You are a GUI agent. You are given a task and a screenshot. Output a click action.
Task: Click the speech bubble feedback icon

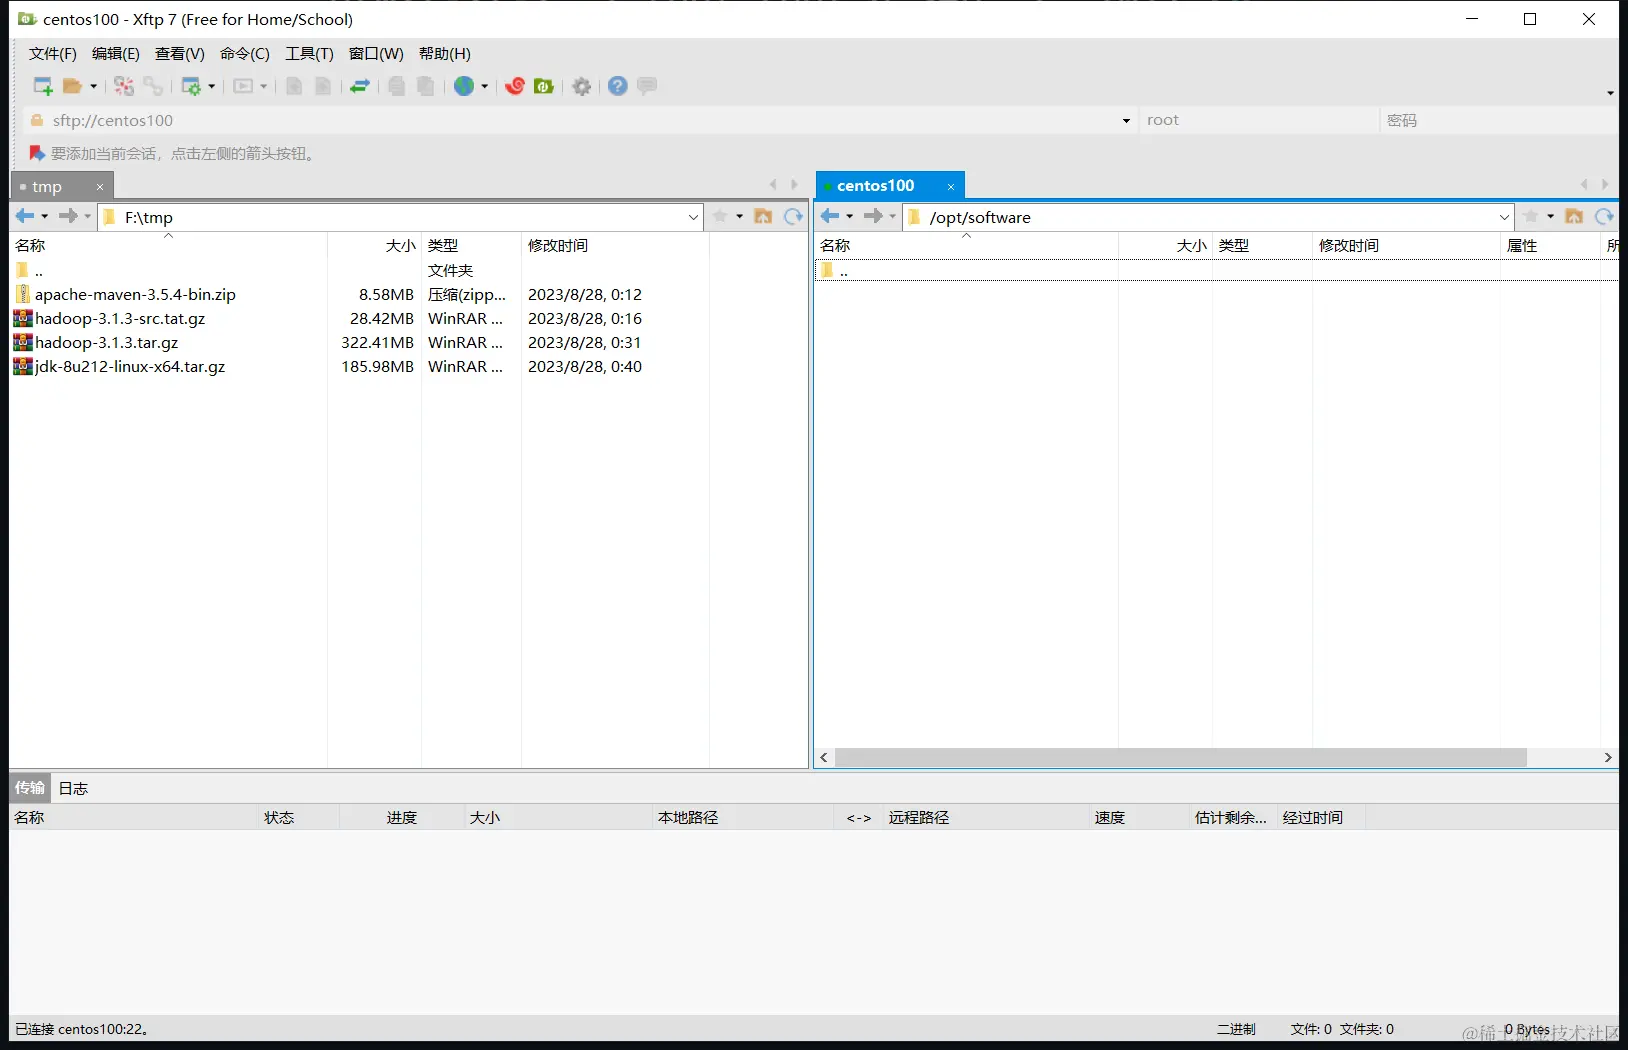(647, 86)
